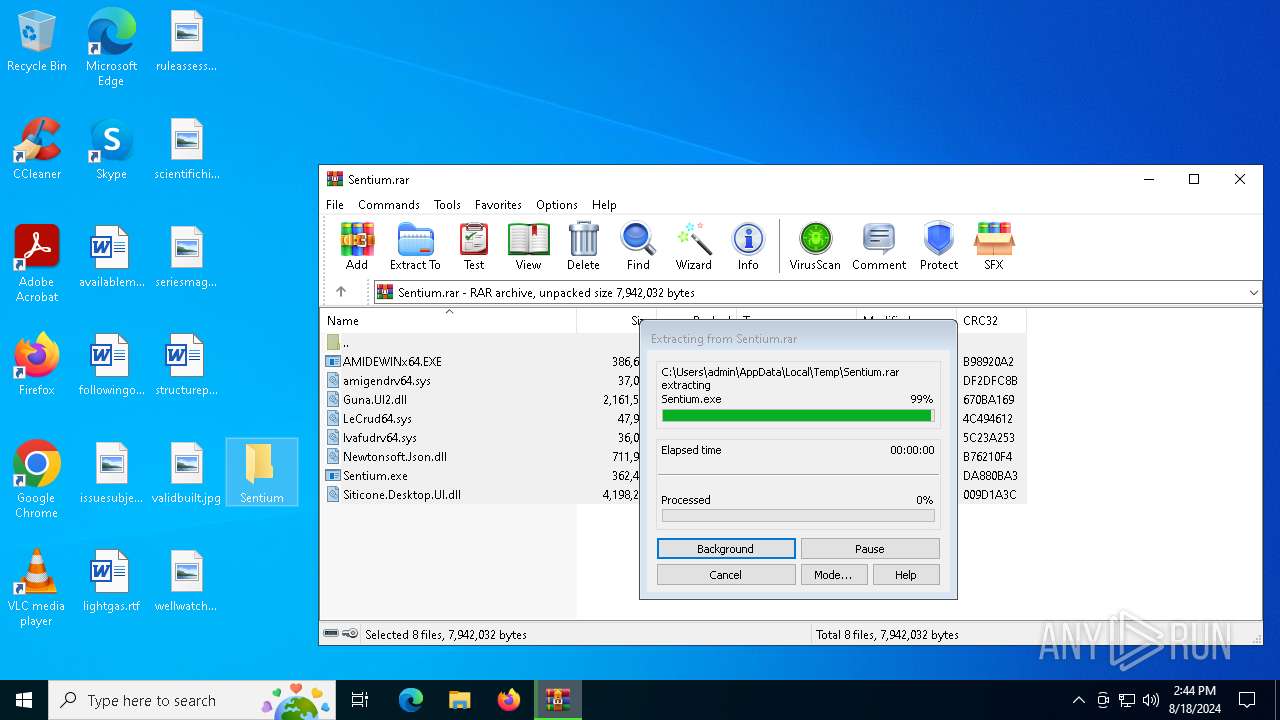
Task: Sort file list by Name column
Action: 449,321
